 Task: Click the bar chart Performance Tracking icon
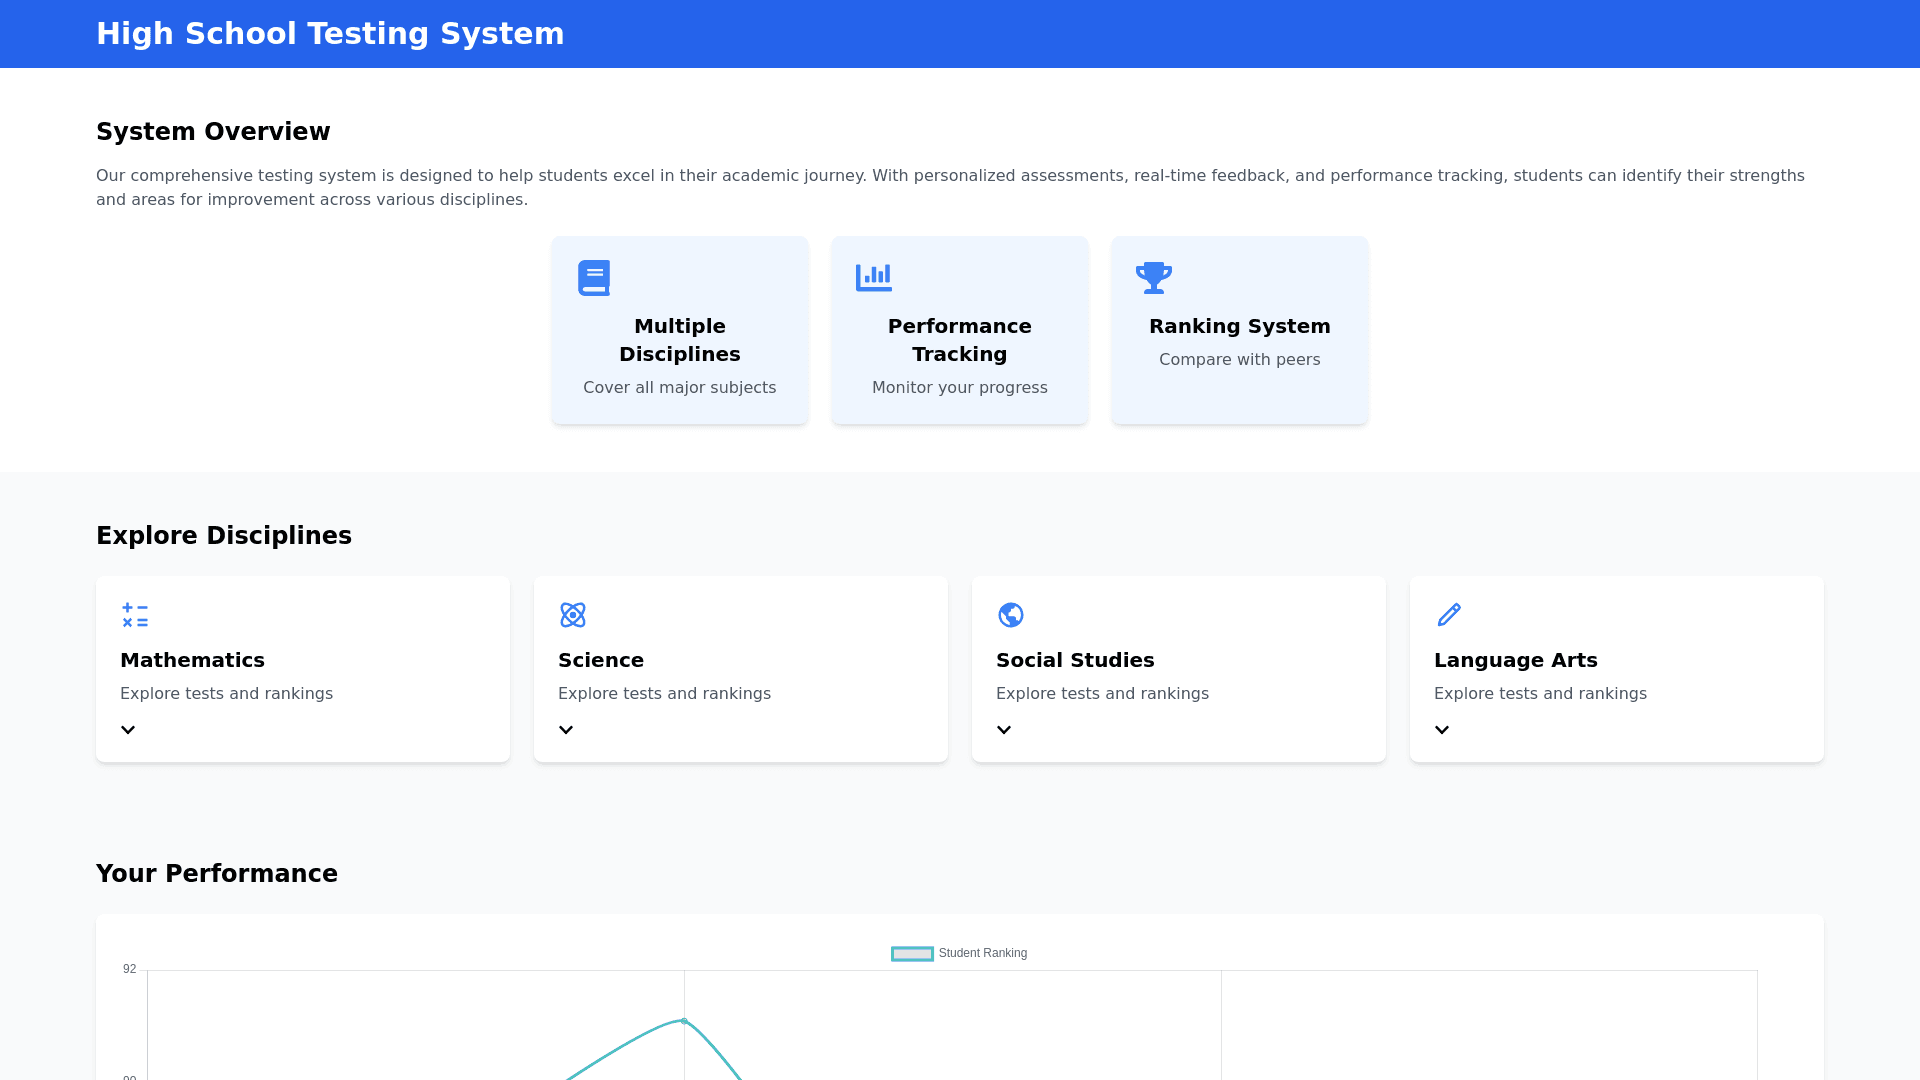(x=873, y=278)
